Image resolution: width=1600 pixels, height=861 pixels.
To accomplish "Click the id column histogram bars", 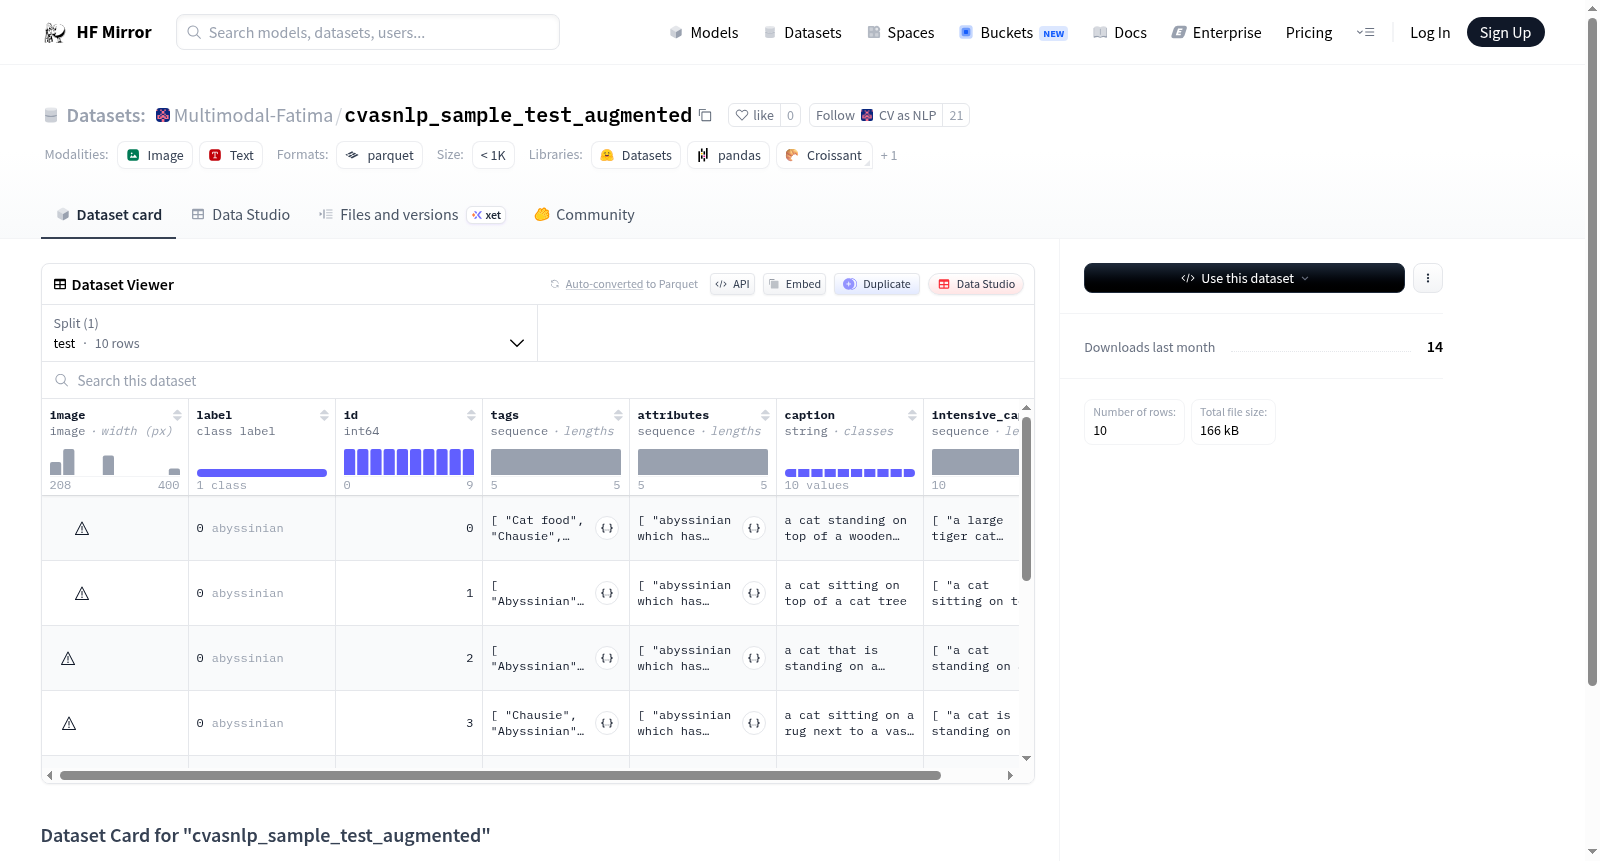I will (409, 462).
